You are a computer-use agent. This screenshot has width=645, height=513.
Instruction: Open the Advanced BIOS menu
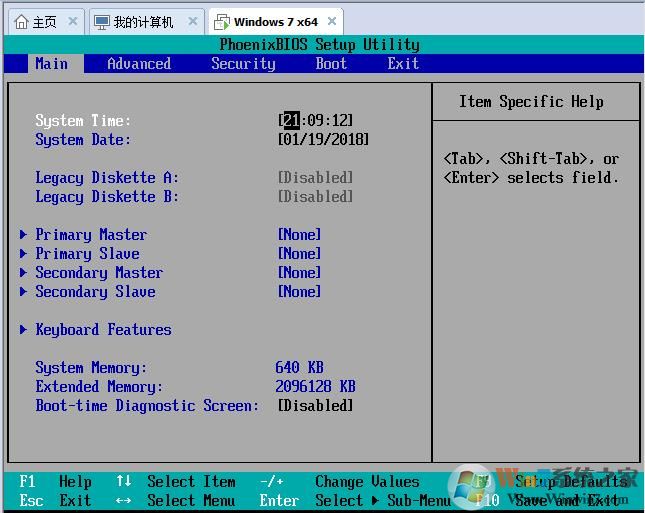[139, 64]
